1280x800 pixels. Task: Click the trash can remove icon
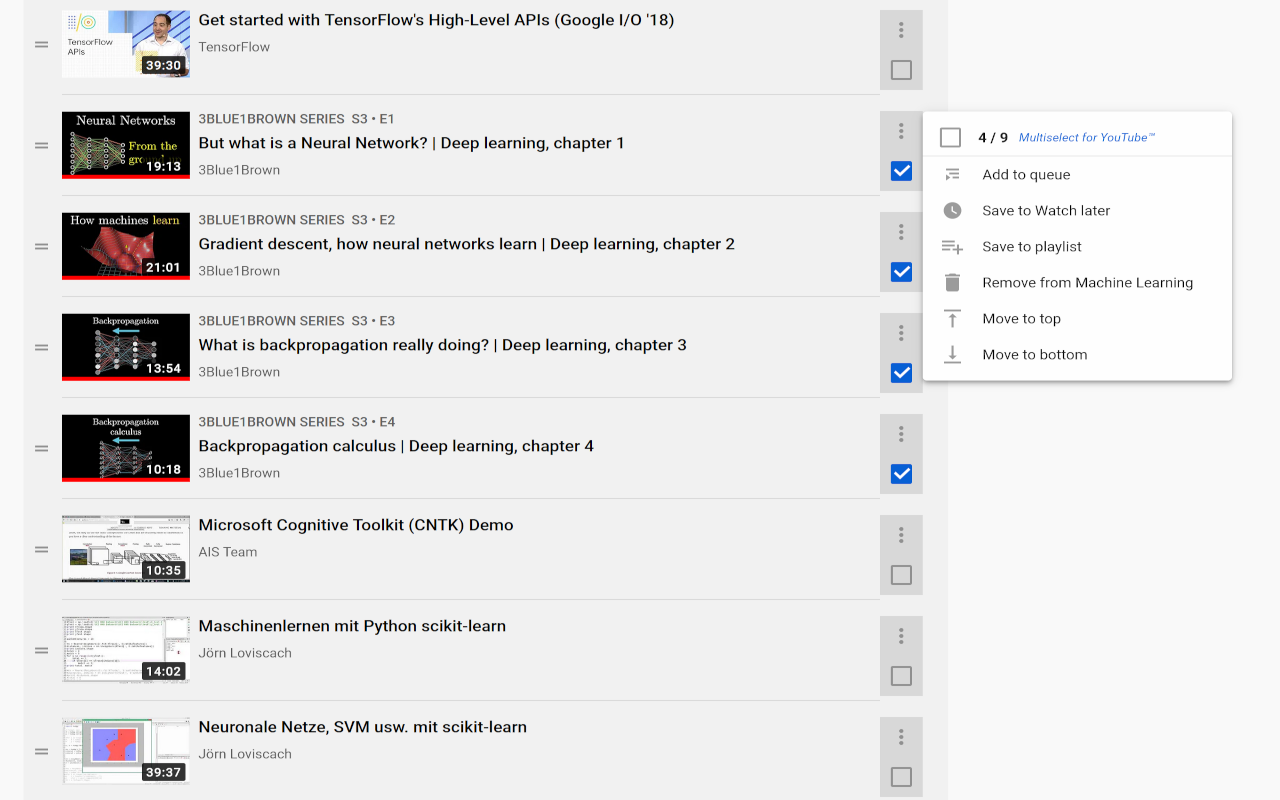coord(952,282)
